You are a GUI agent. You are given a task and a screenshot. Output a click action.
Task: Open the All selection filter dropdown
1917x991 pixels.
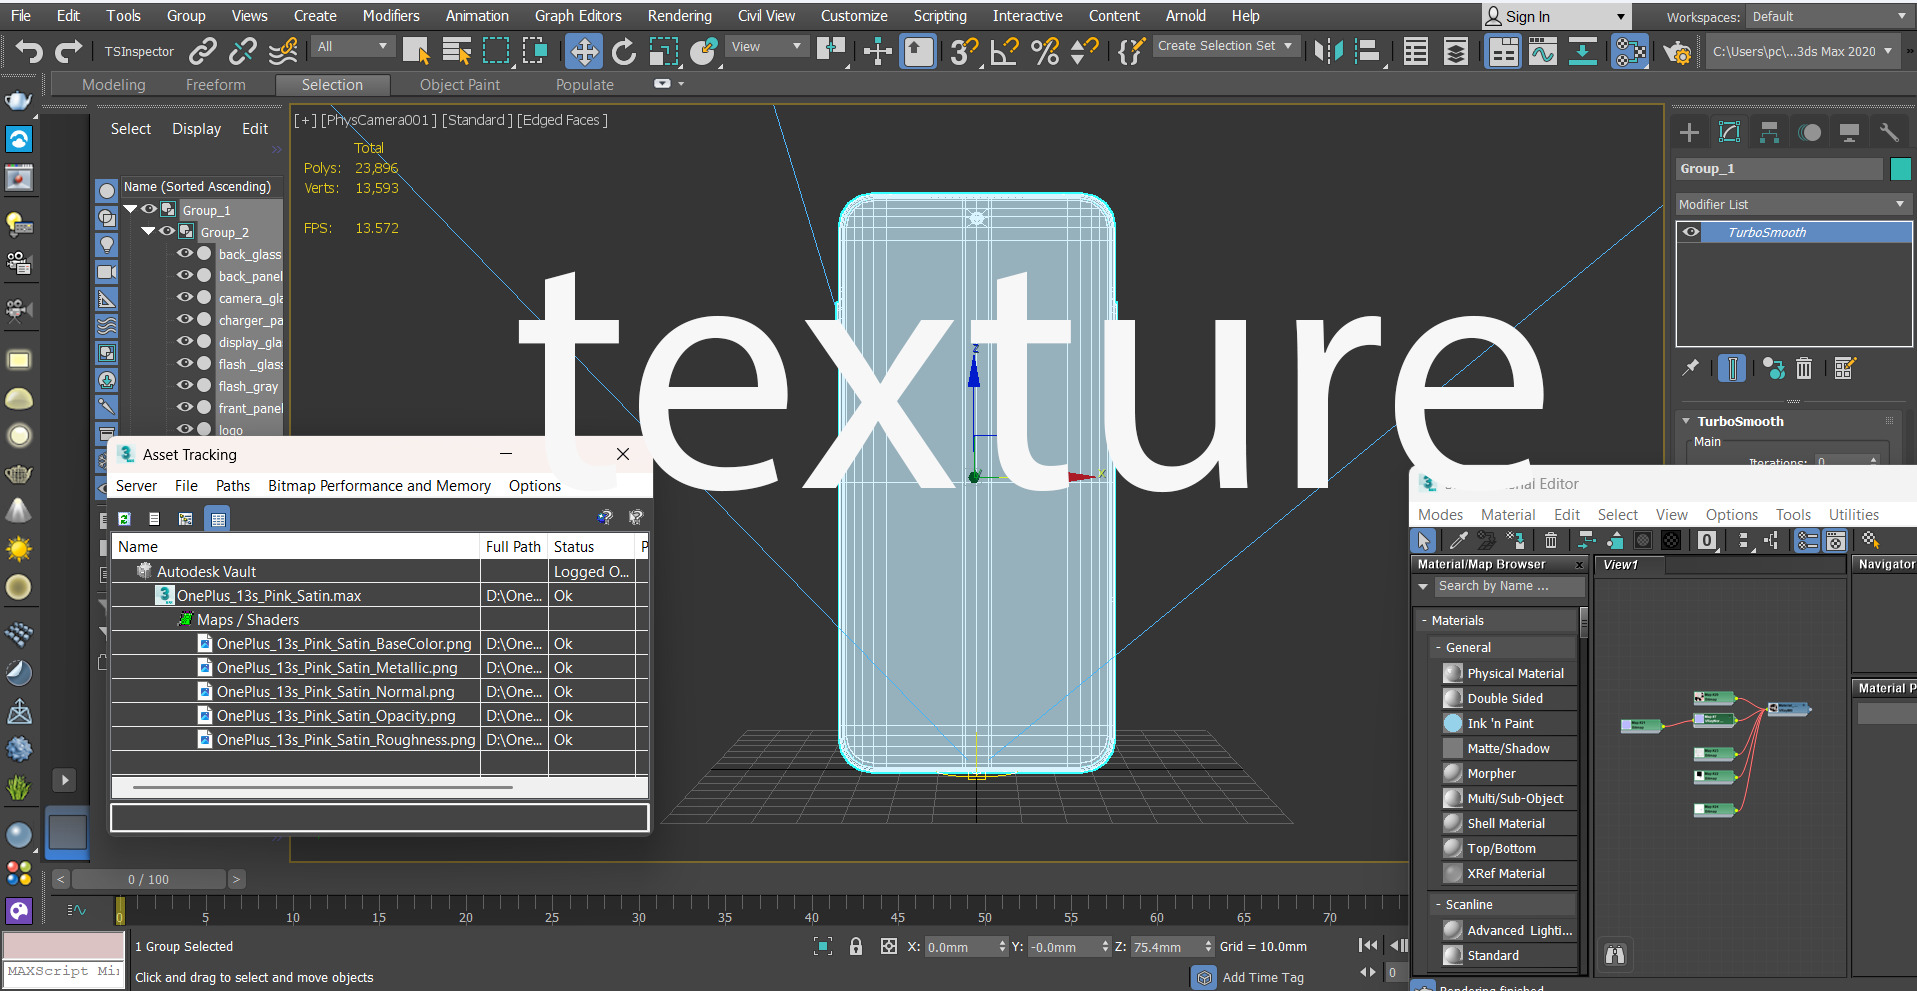pos(351,47)
